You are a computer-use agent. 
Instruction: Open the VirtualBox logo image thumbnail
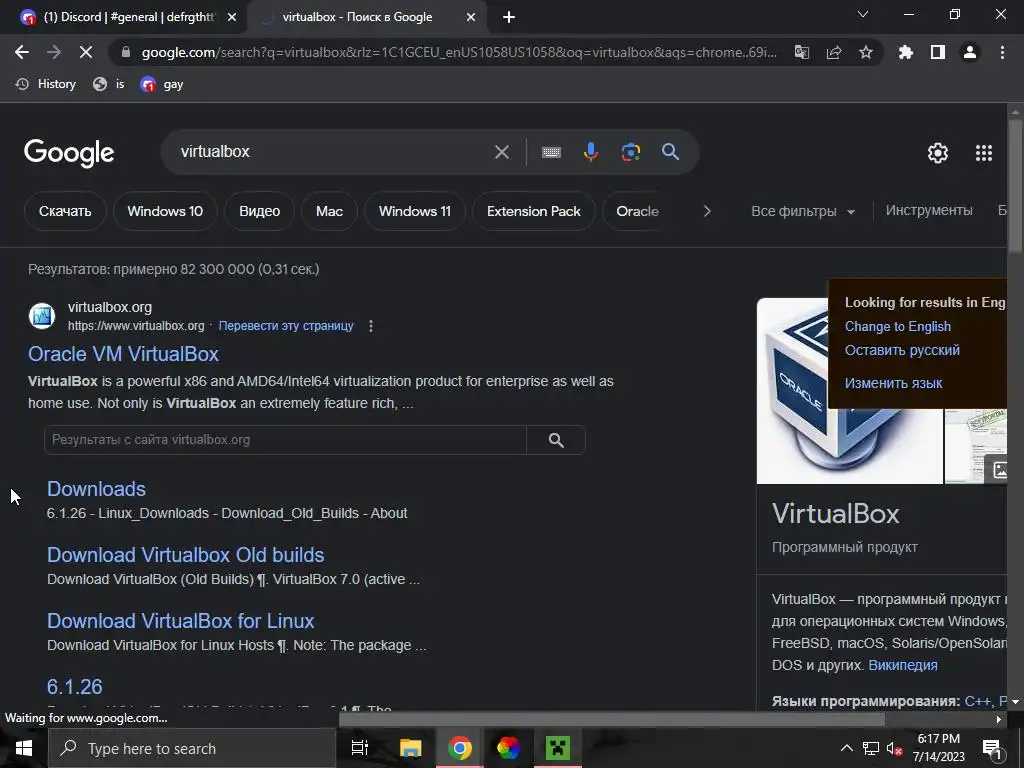[x=850, y=391]
